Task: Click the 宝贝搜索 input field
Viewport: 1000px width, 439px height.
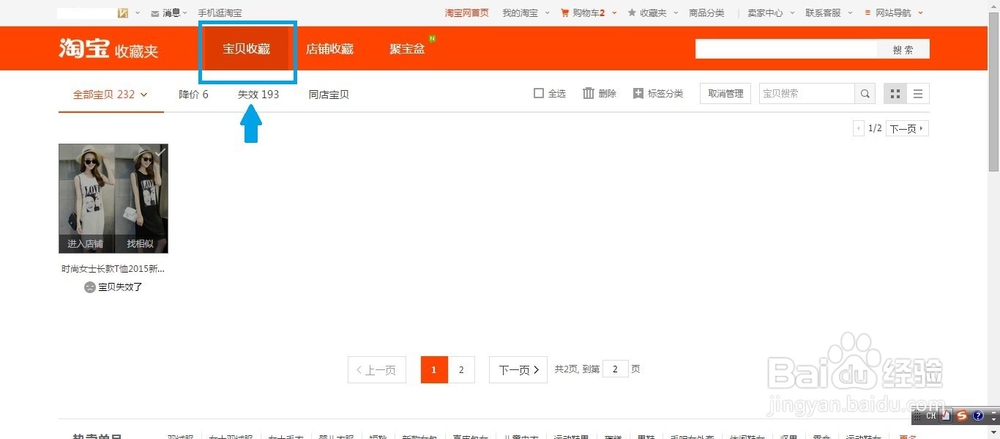Action: click(x=807, y=94)
